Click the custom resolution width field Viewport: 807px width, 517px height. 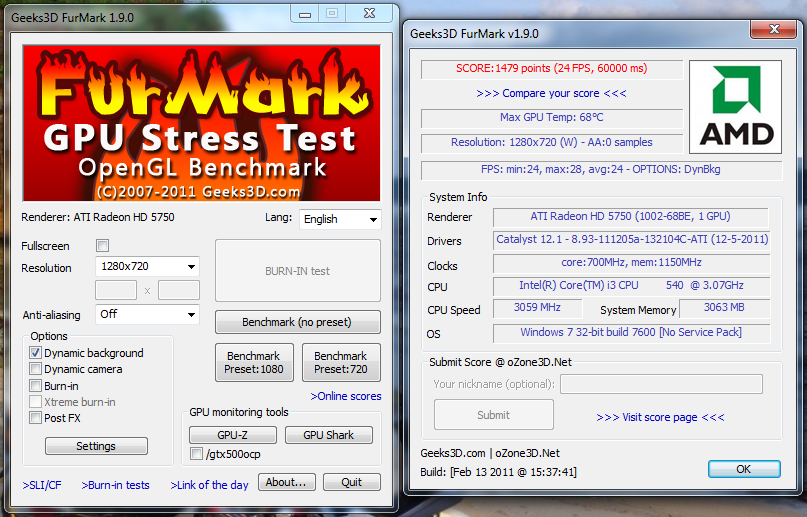[x=116, y=290]
